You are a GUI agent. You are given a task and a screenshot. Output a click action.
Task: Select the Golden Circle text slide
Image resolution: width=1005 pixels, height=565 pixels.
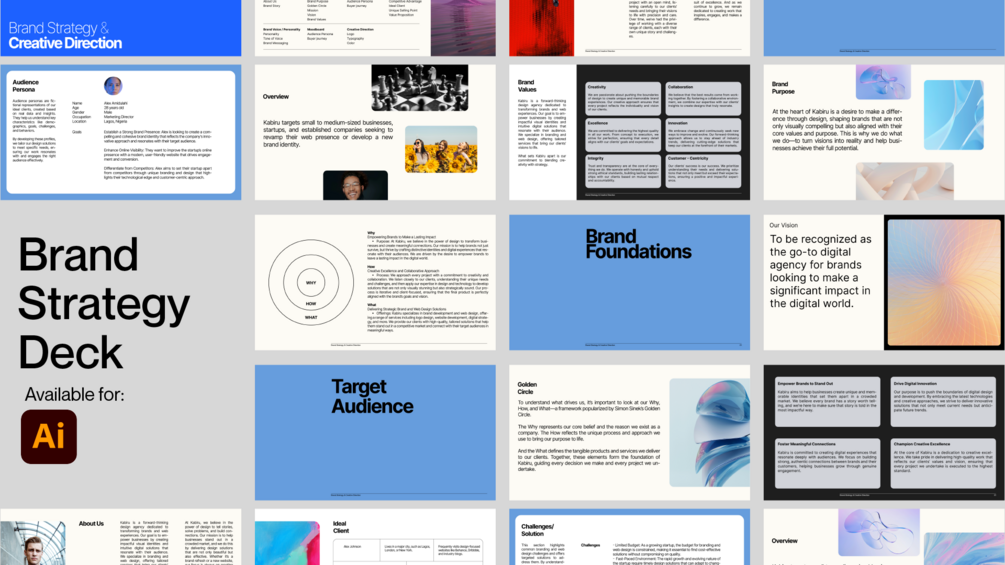pyautogui.click(x=629, y=432)
